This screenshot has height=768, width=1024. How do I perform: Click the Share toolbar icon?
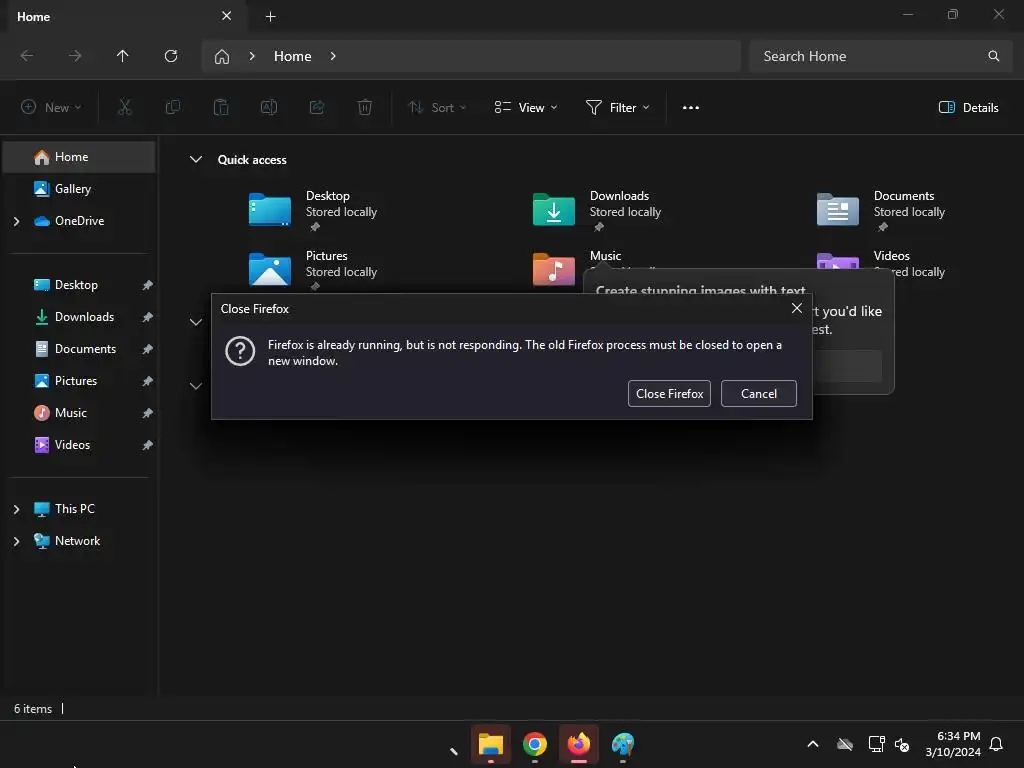coord(317,108)
